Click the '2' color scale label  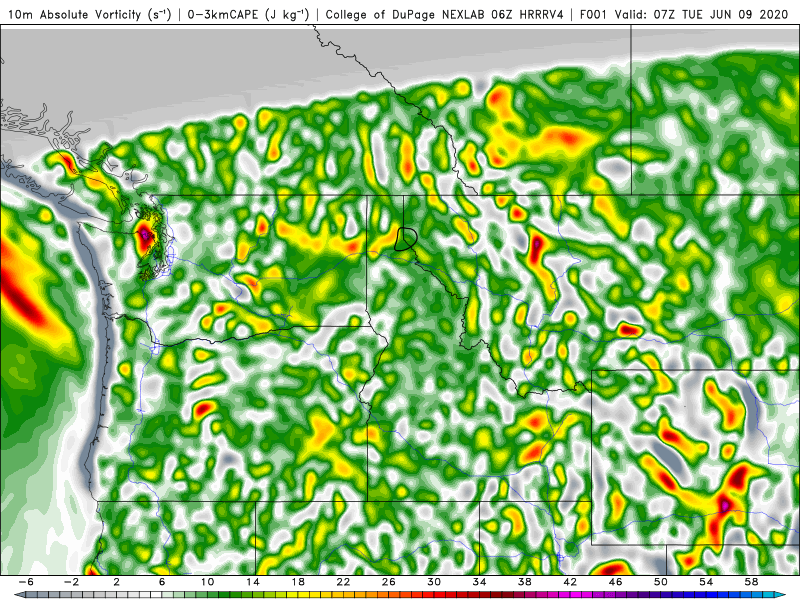click(116, 582)
